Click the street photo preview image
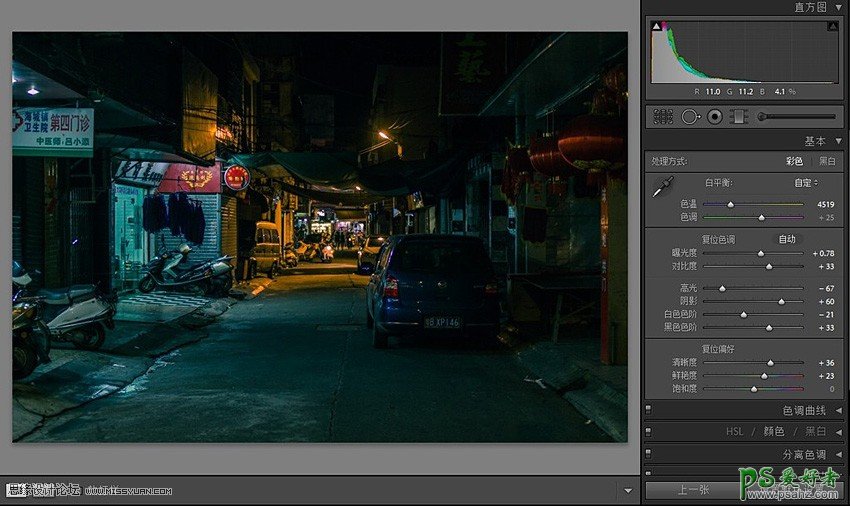850x506 pixels. click(x=319, y=237)
